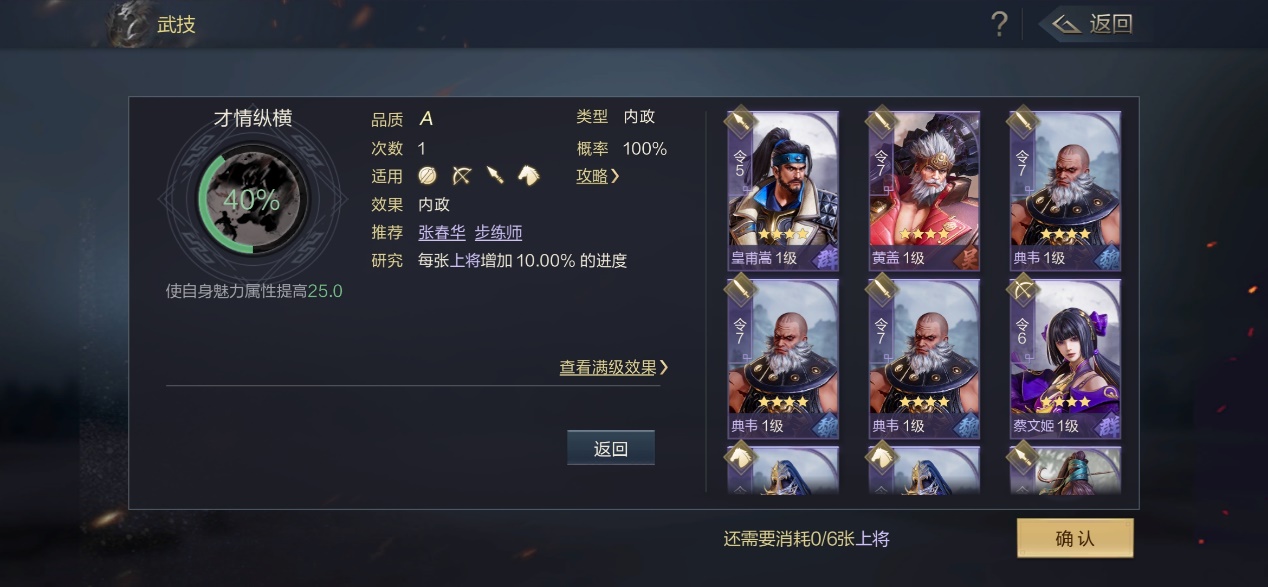Click the spear troop type icon
1268x587 pixels.
pos(495,176)
